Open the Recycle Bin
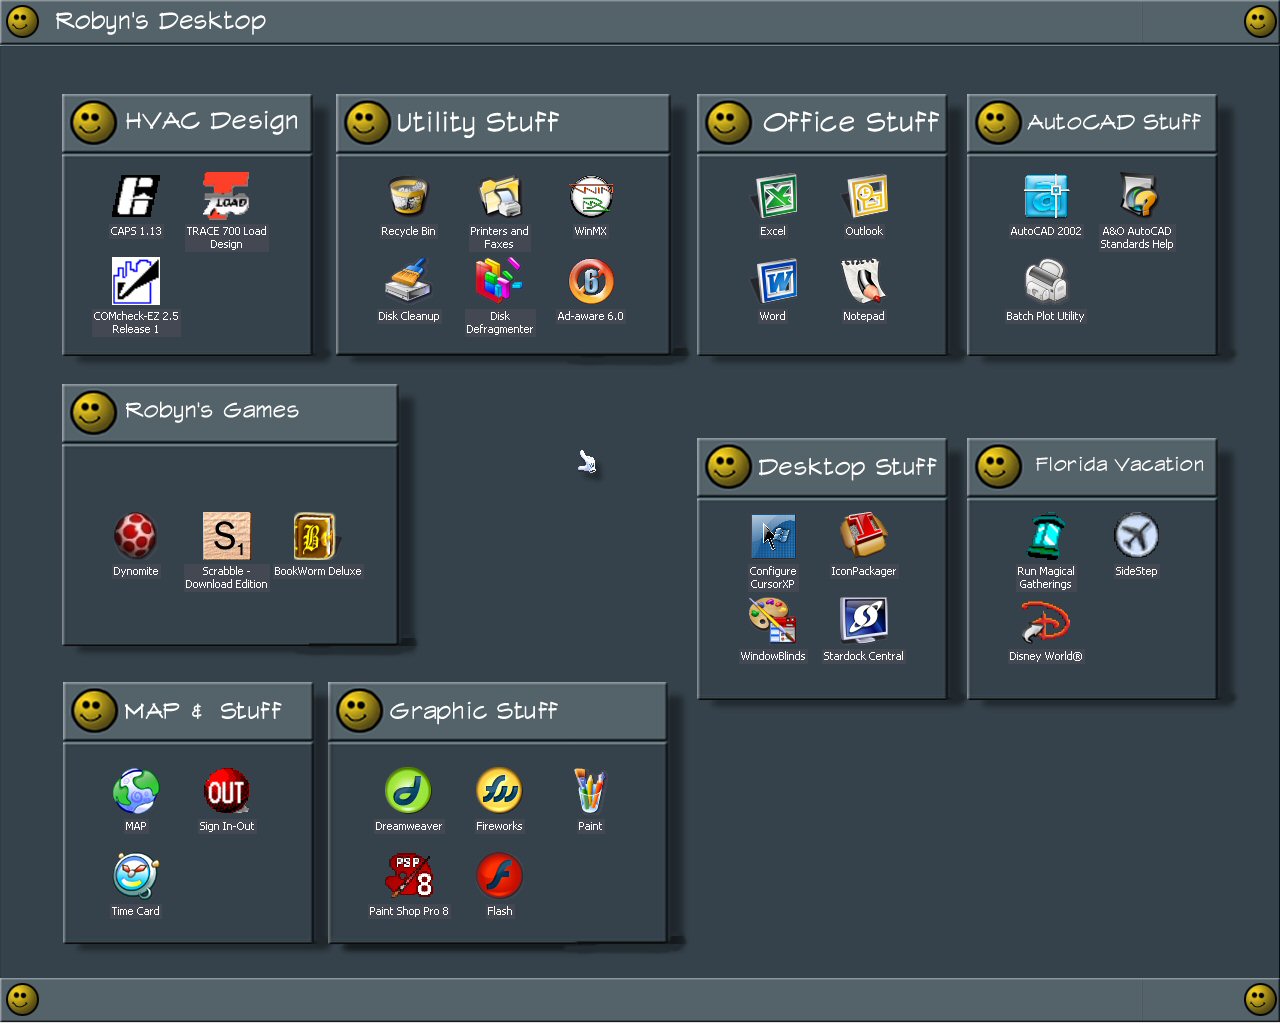This screenshot has width=1280, height=1024. (x=408, y=195)
